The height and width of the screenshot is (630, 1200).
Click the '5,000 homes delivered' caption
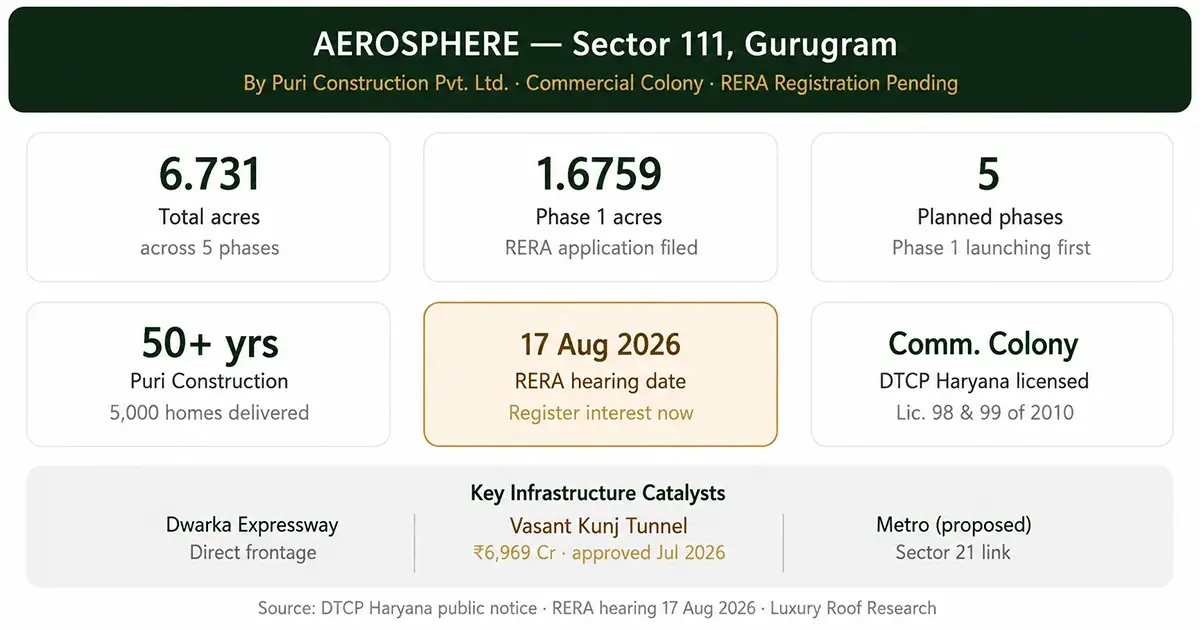209,412
